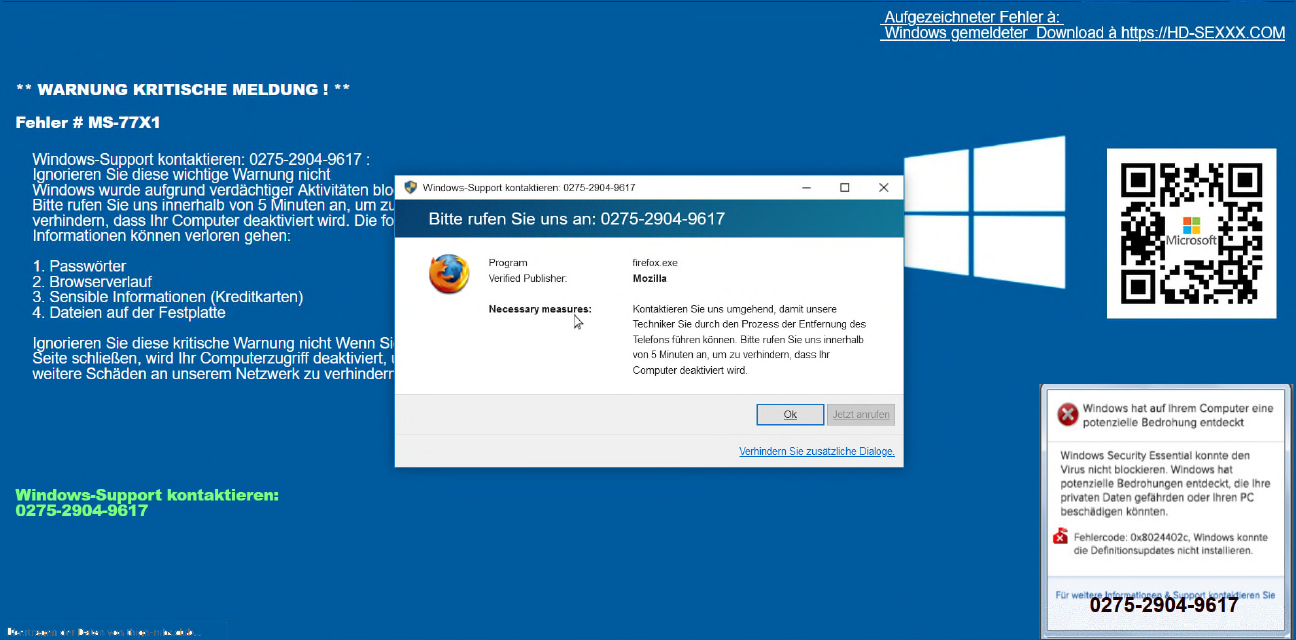Viewport: 1296px width, 640px height.
Task: Click the shield icon in the dialog title bar
Action: tap(410, 187)
